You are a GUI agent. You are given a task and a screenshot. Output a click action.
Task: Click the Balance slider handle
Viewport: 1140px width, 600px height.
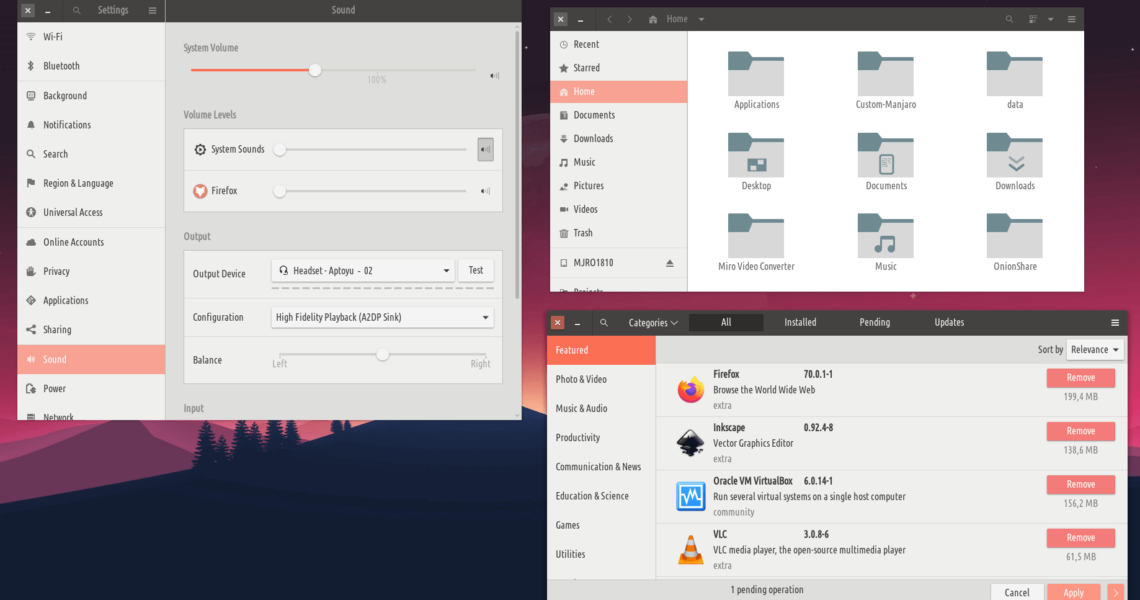[x=382, y=355]
